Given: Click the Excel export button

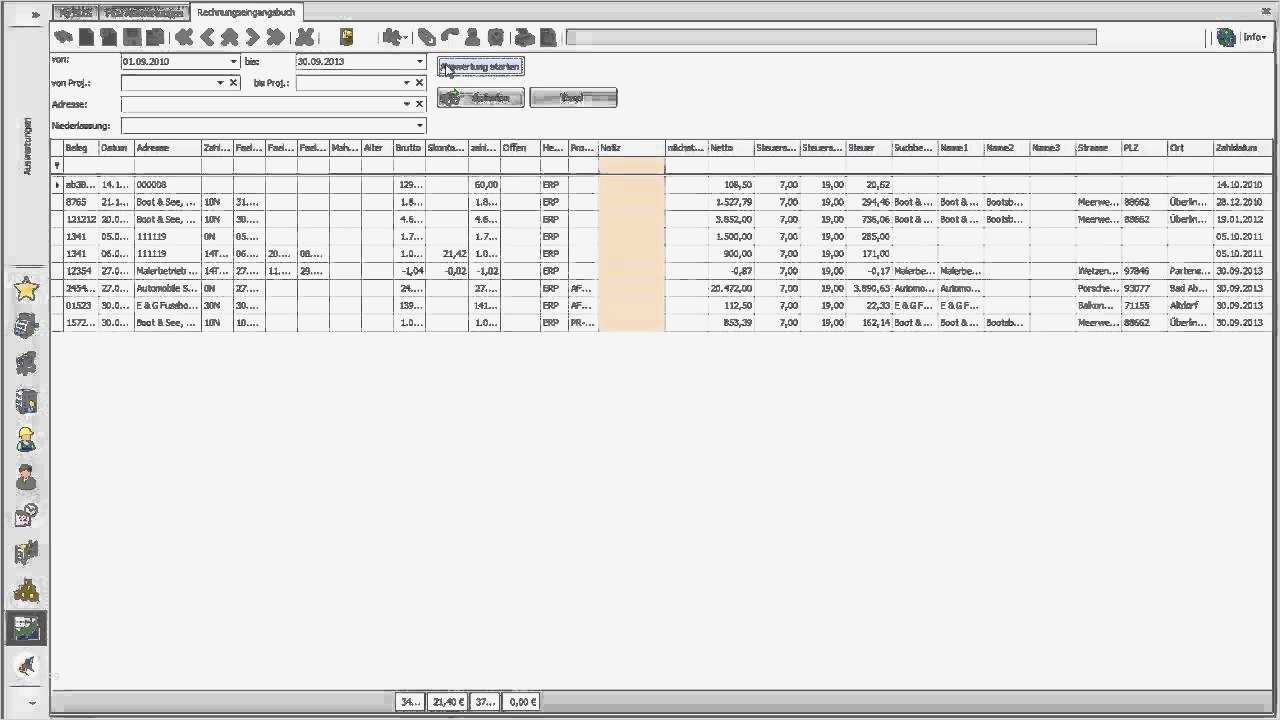Looking at the screenshot, I should [573, 97].
